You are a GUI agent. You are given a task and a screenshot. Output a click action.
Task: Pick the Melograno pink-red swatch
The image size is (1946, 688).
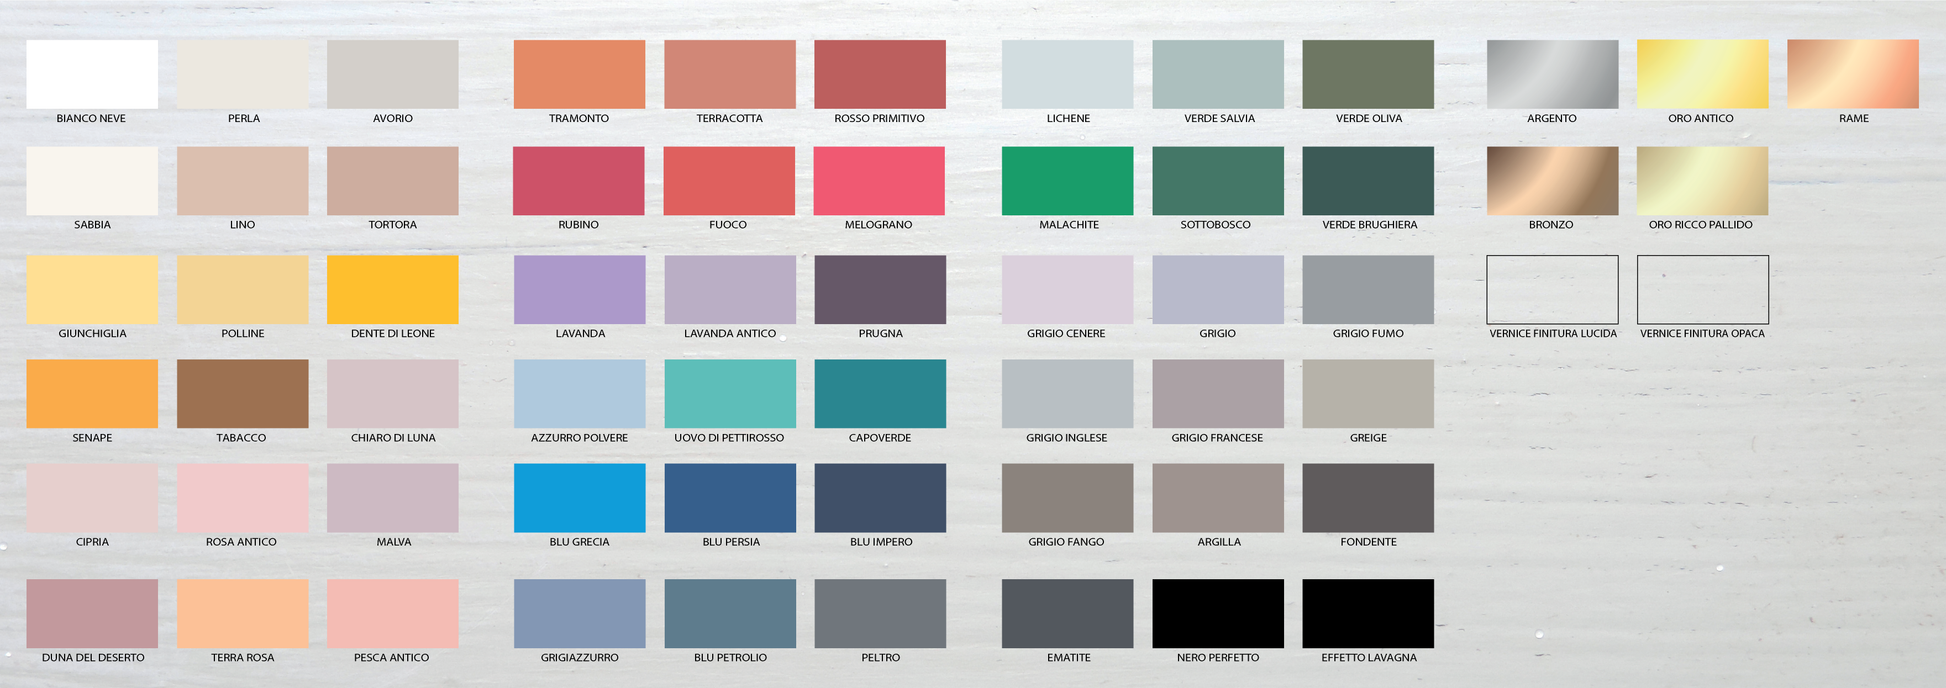(879, 181)
